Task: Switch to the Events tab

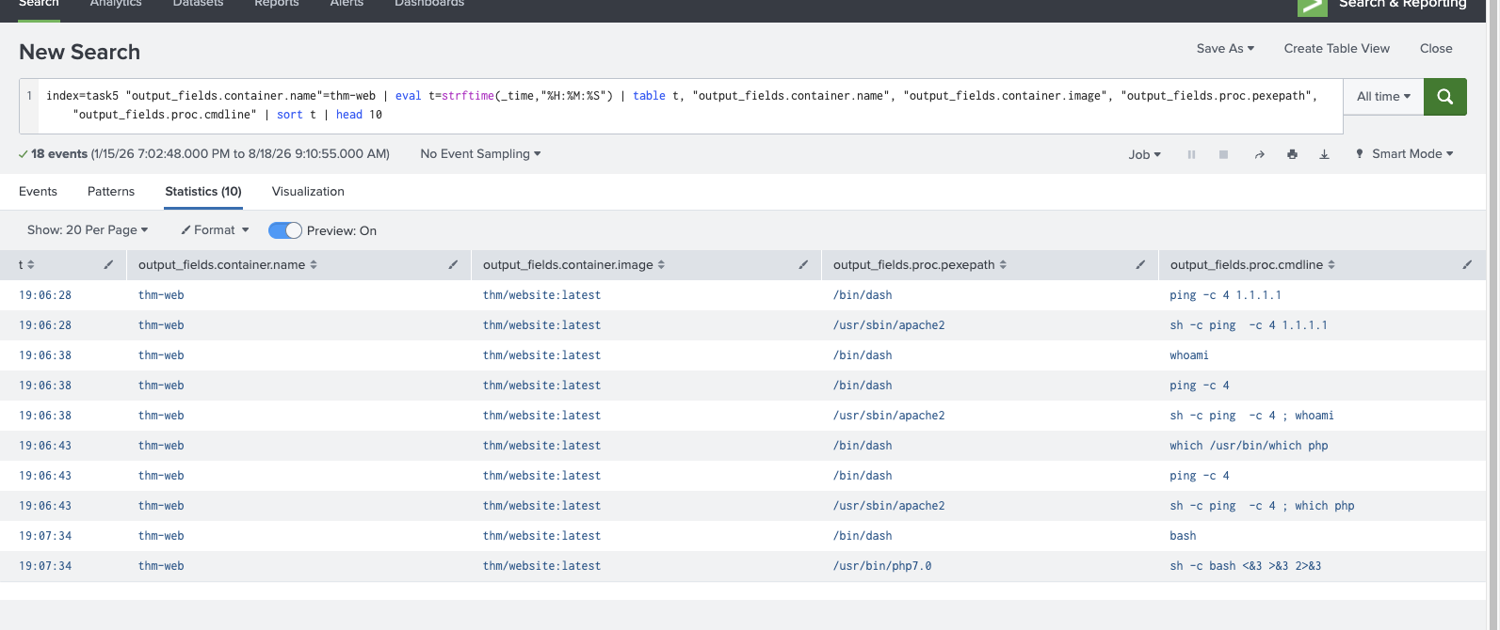Action: (x=38, y=191)
